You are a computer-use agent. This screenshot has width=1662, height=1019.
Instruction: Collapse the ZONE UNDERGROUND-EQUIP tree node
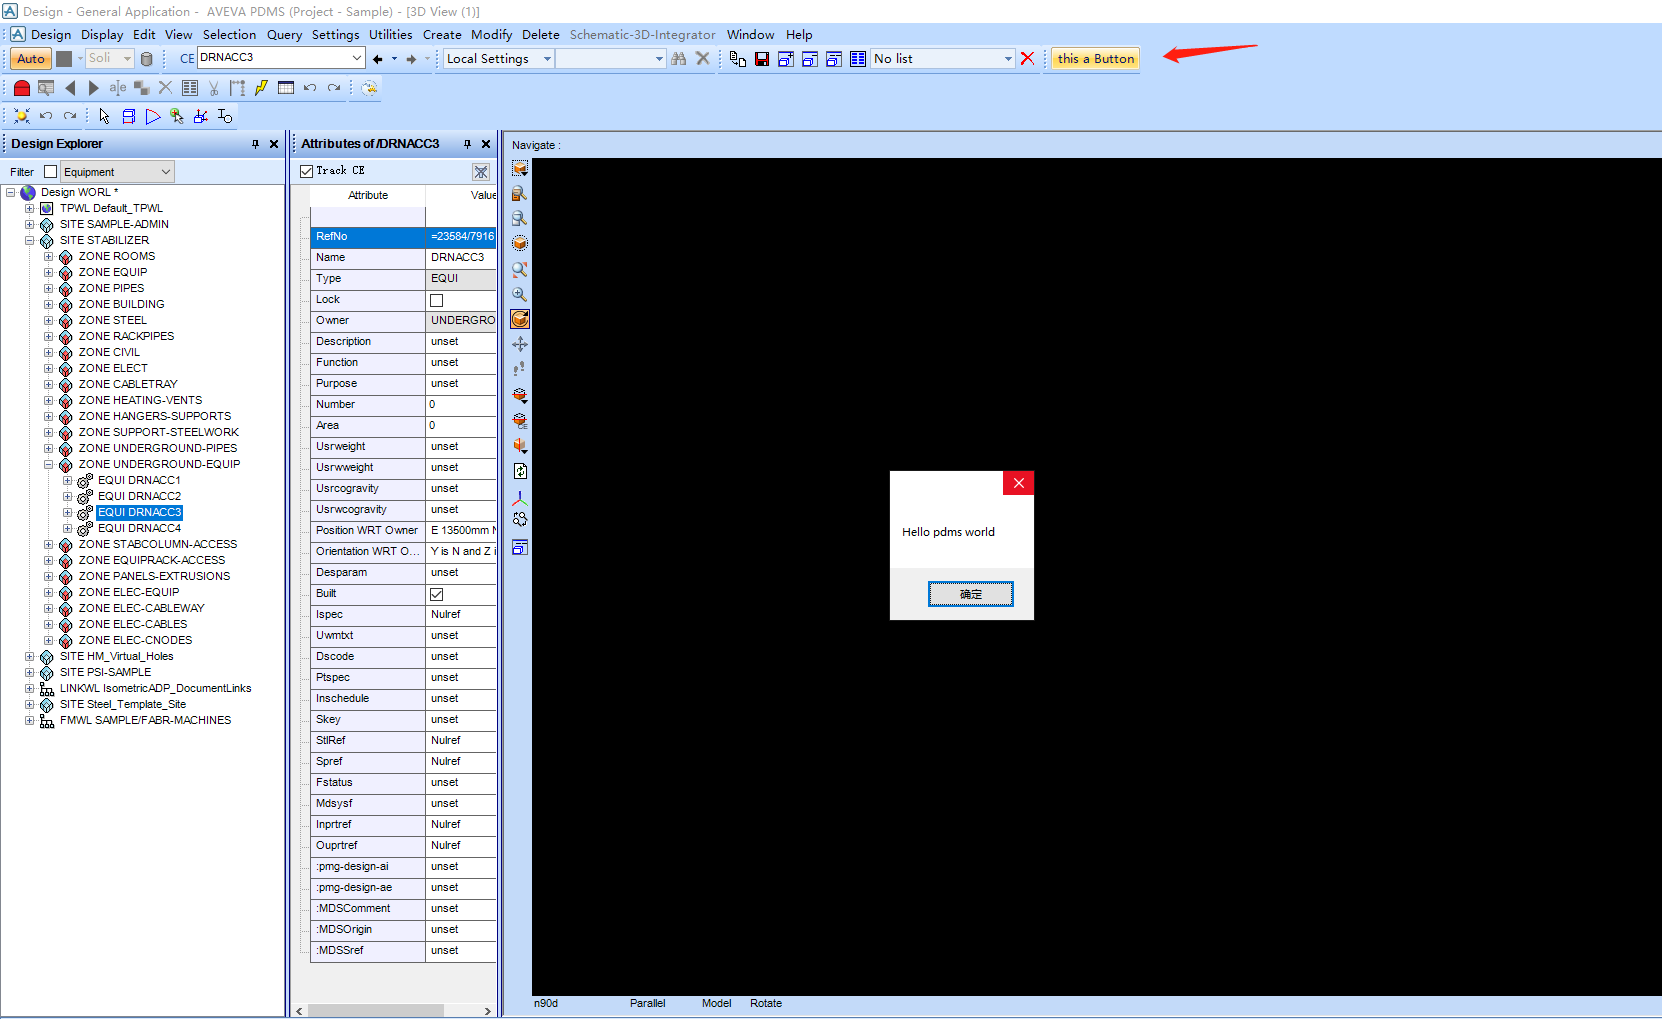48,464
